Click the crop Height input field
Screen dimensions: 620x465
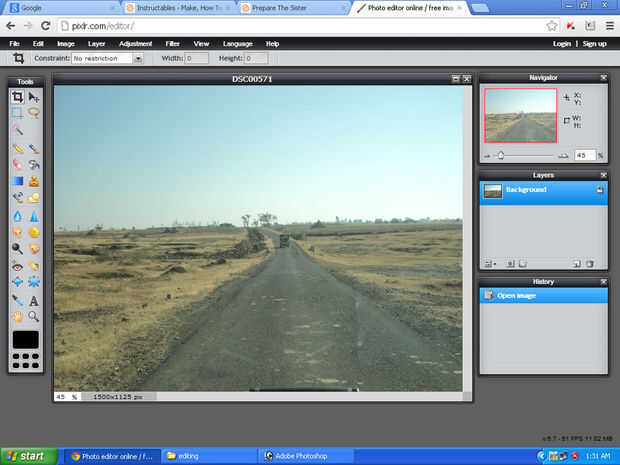[x=256, y=59]
